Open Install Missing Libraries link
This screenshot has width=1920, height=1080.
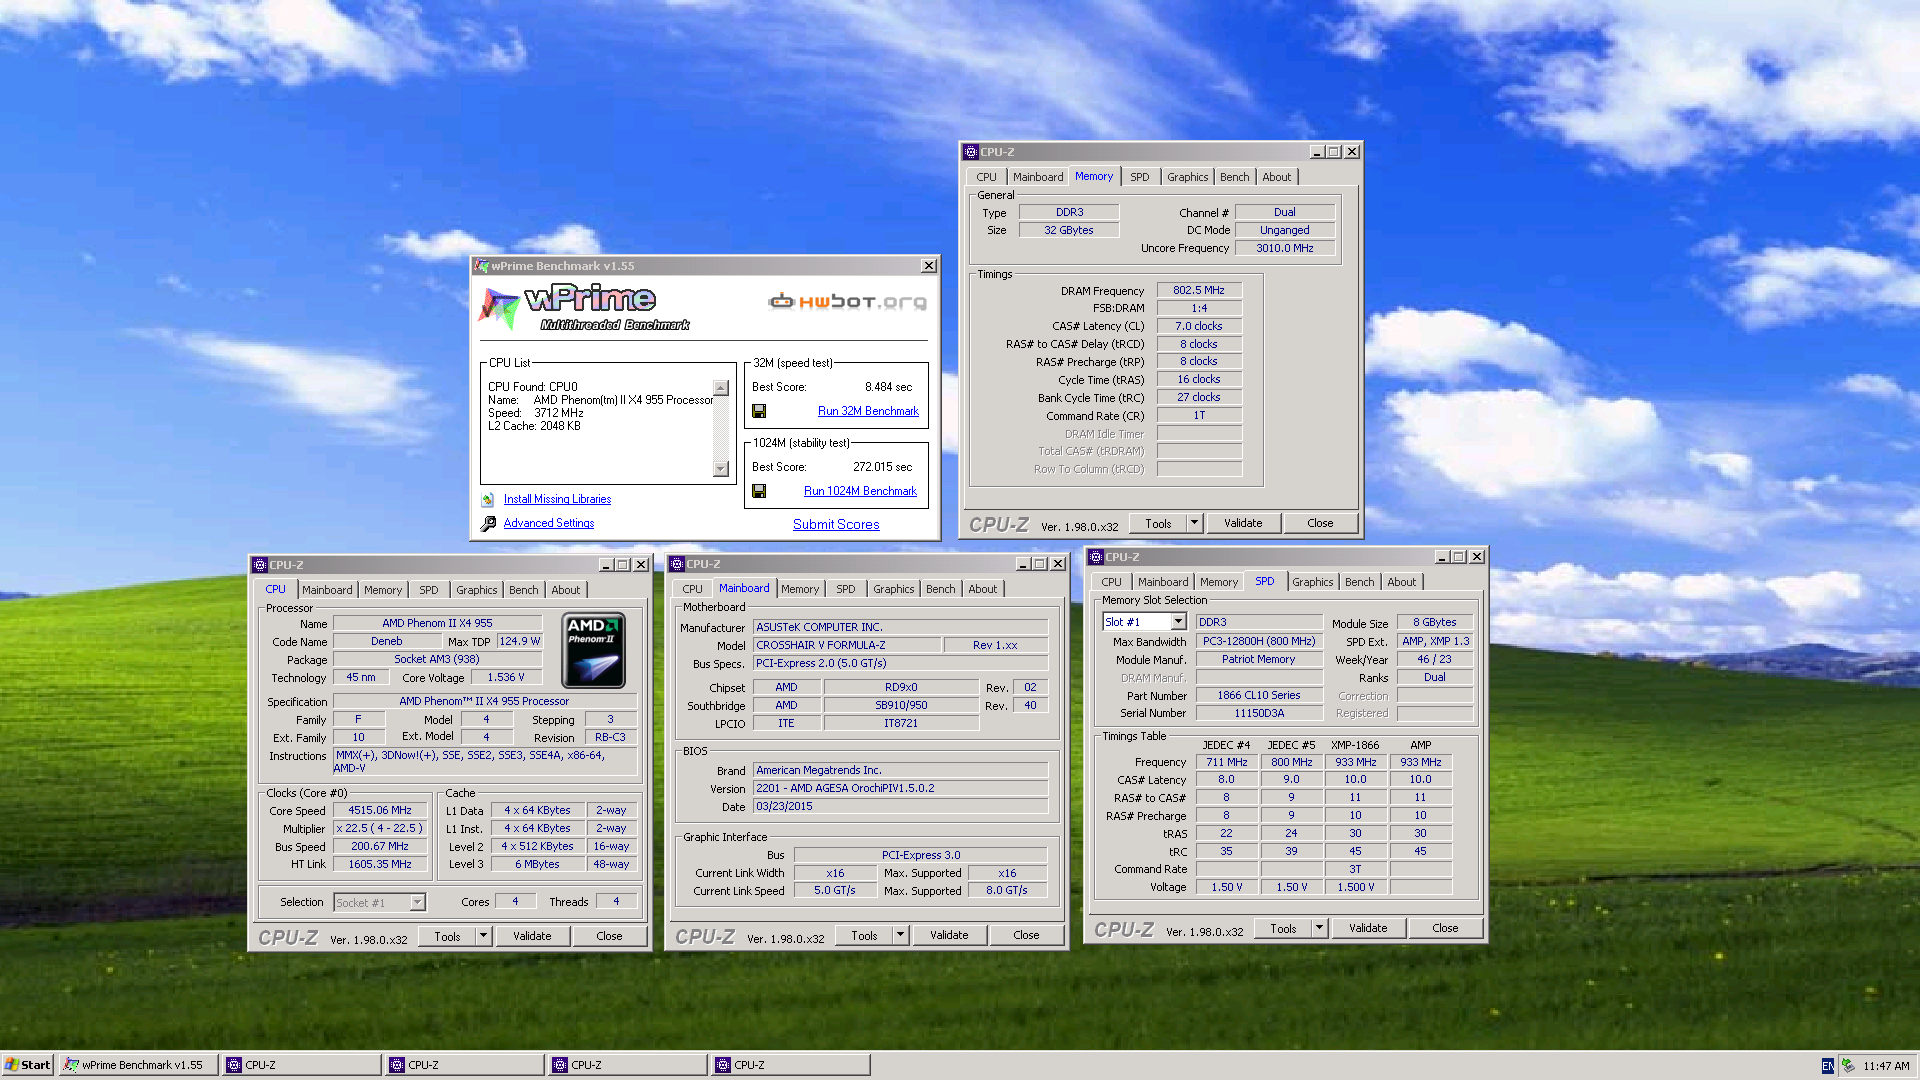click(x=557, y=499)
